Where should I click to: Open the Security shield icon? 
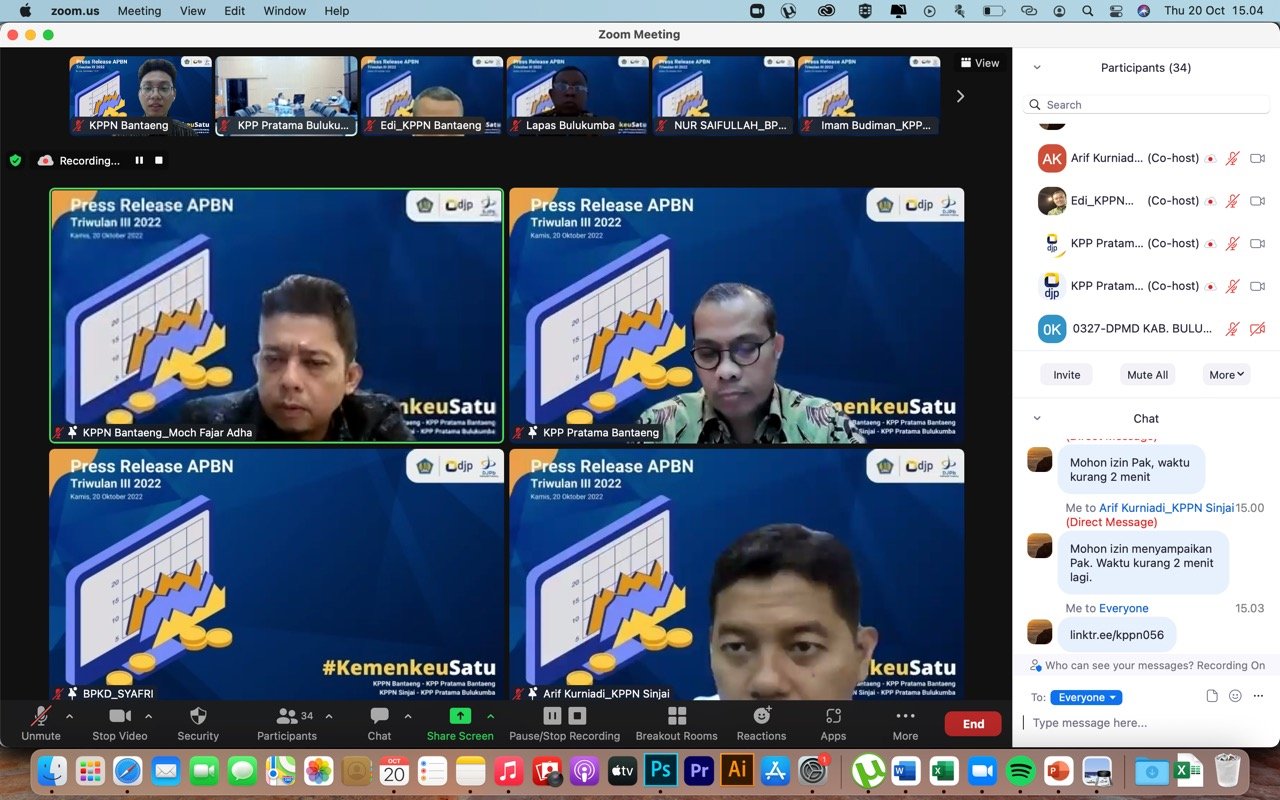(x=198, y=716)
